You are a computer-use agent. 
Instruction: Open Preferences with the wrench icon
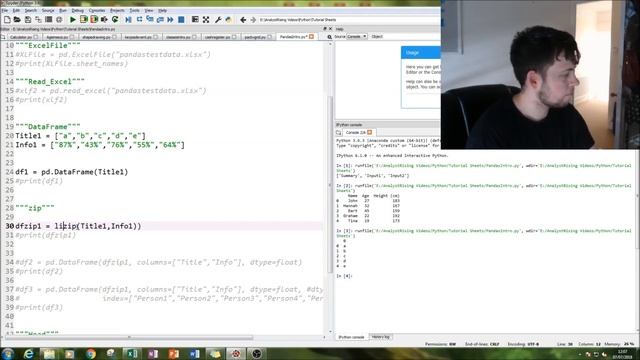click(x=218, y=20)
